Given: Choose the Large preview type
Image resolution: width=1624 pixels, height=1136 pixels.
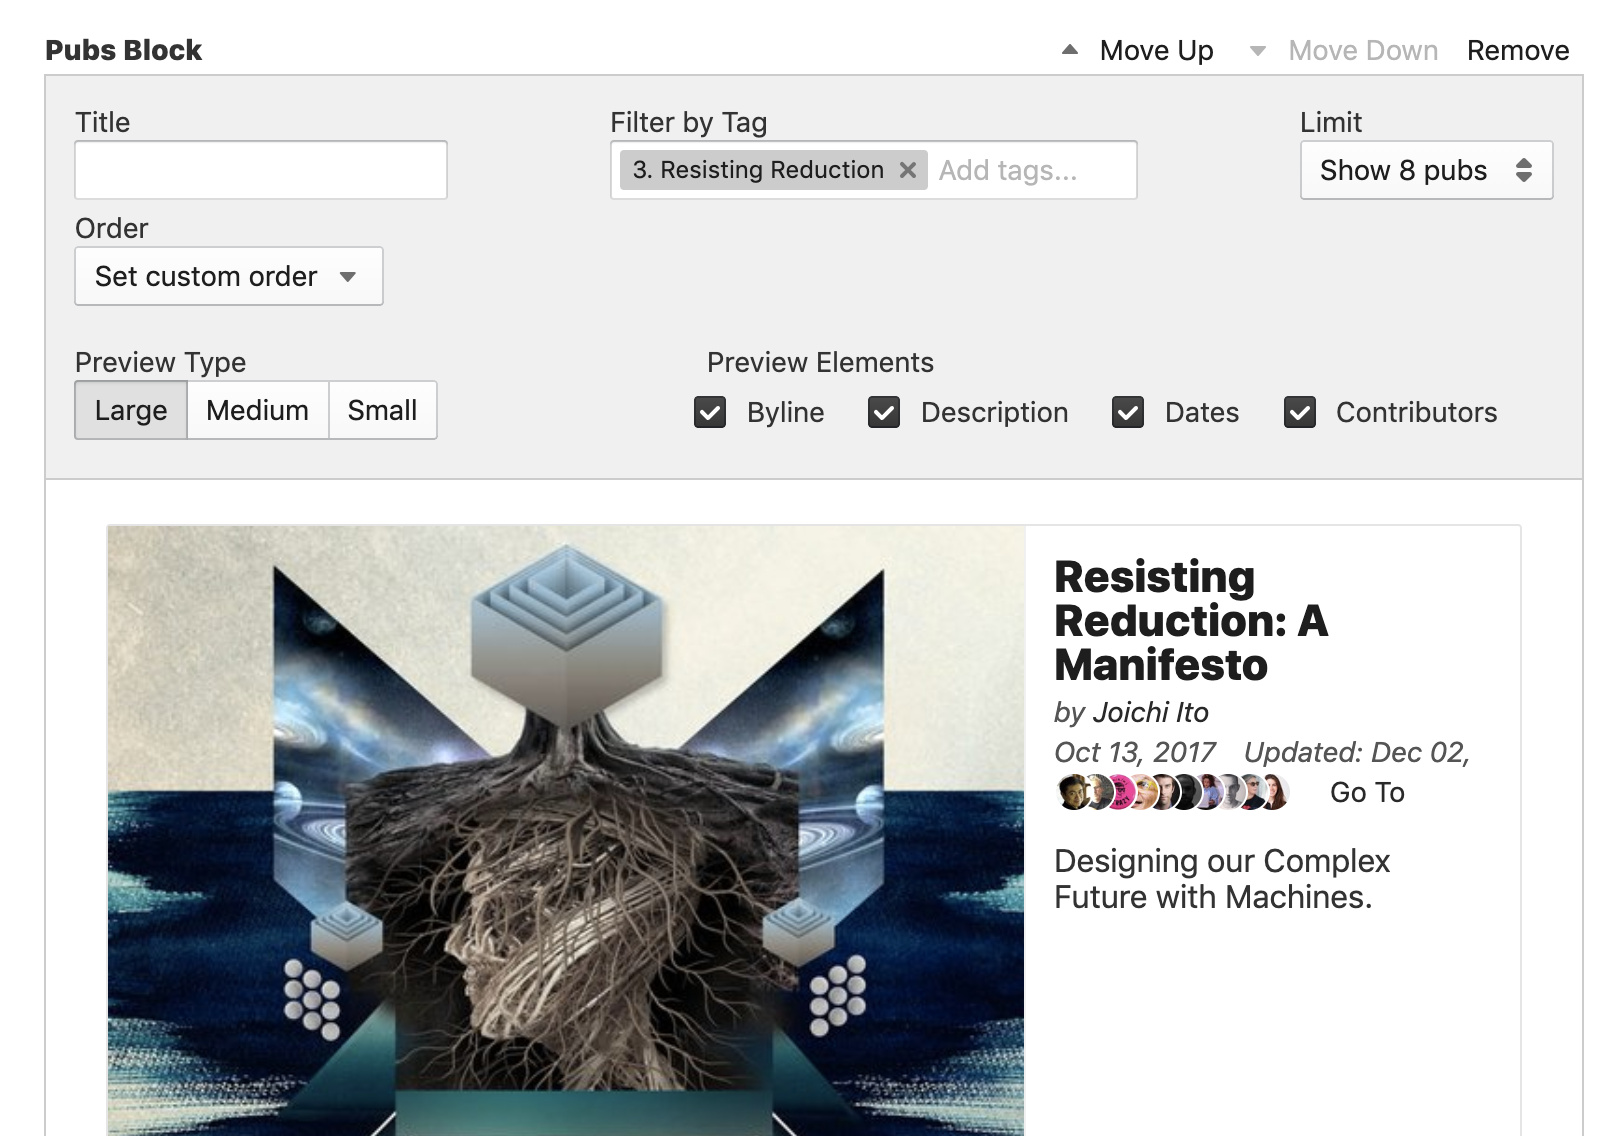Looking at the screenshot, I should 131,410.
